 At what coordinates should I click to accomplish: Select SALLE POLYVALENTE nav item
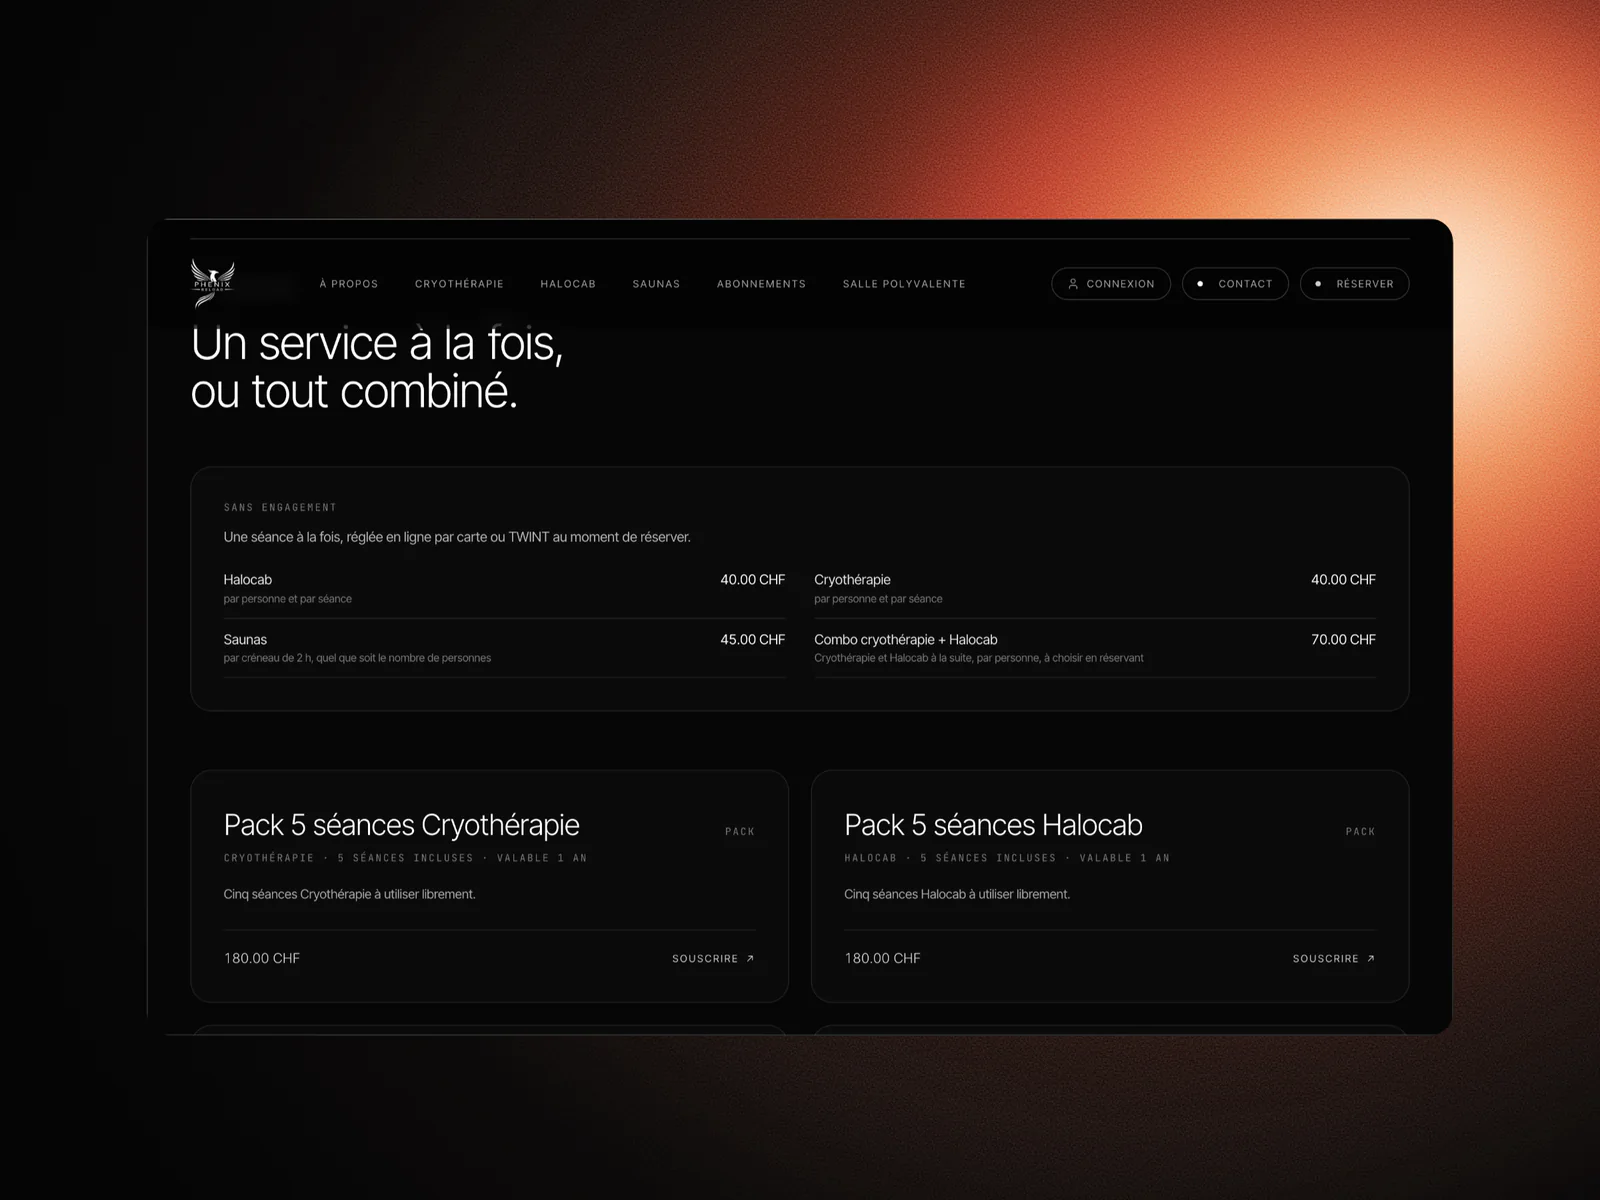(904, 284)
